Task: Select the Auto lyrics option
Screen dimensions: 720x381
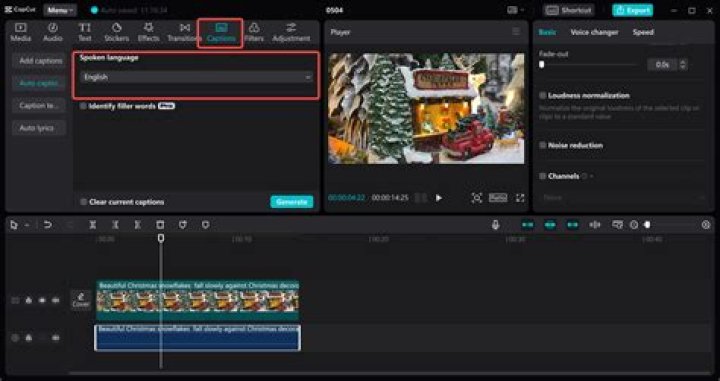Action: [x=39, y=128]
